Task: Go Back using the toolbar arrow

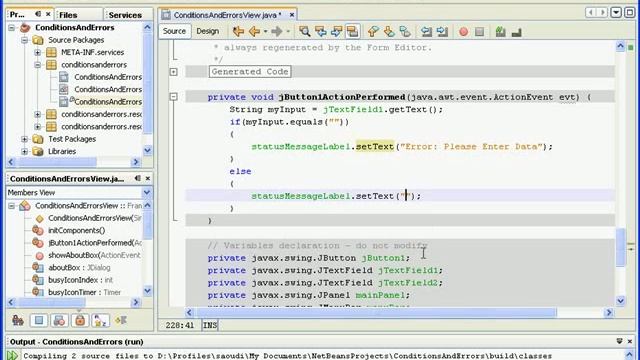Action: [x=255, y=31]
